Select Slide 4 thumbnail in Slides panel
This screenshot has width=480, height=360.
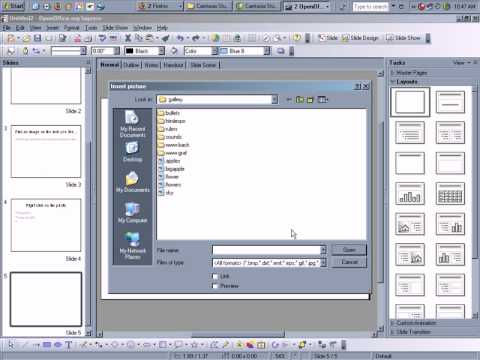(x=46, y=225)
